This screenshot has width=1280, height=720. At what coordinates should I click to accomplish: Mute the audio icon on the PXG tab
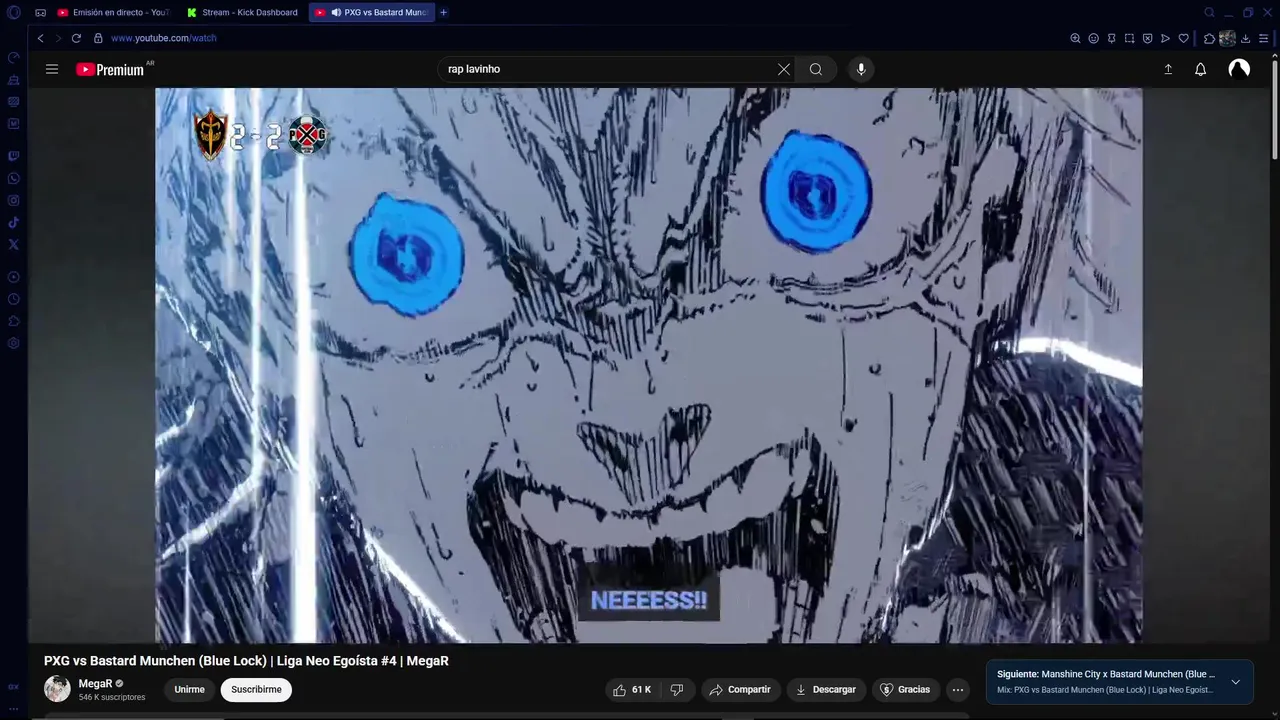click(x=336, y=13)
